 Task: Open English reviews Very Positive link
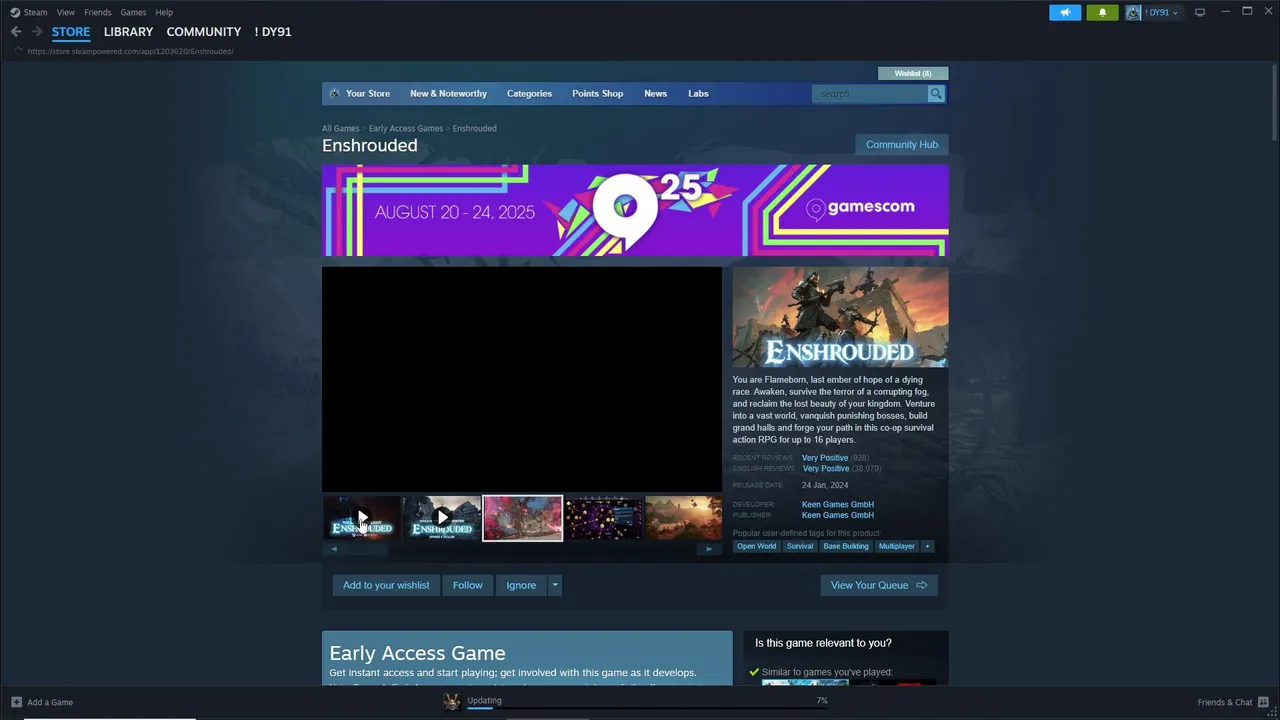coord(825,469)
